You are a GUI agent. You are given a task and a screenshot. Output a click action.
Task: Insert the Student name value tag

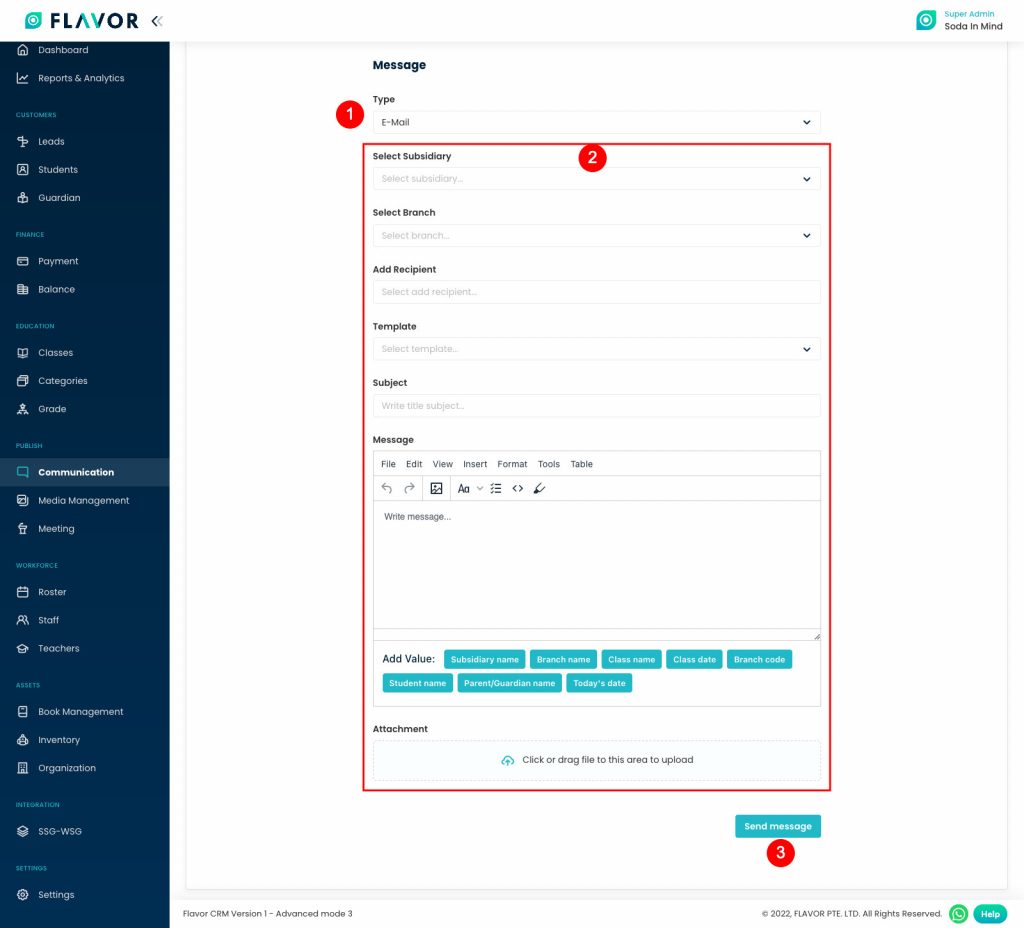(417, 683)
